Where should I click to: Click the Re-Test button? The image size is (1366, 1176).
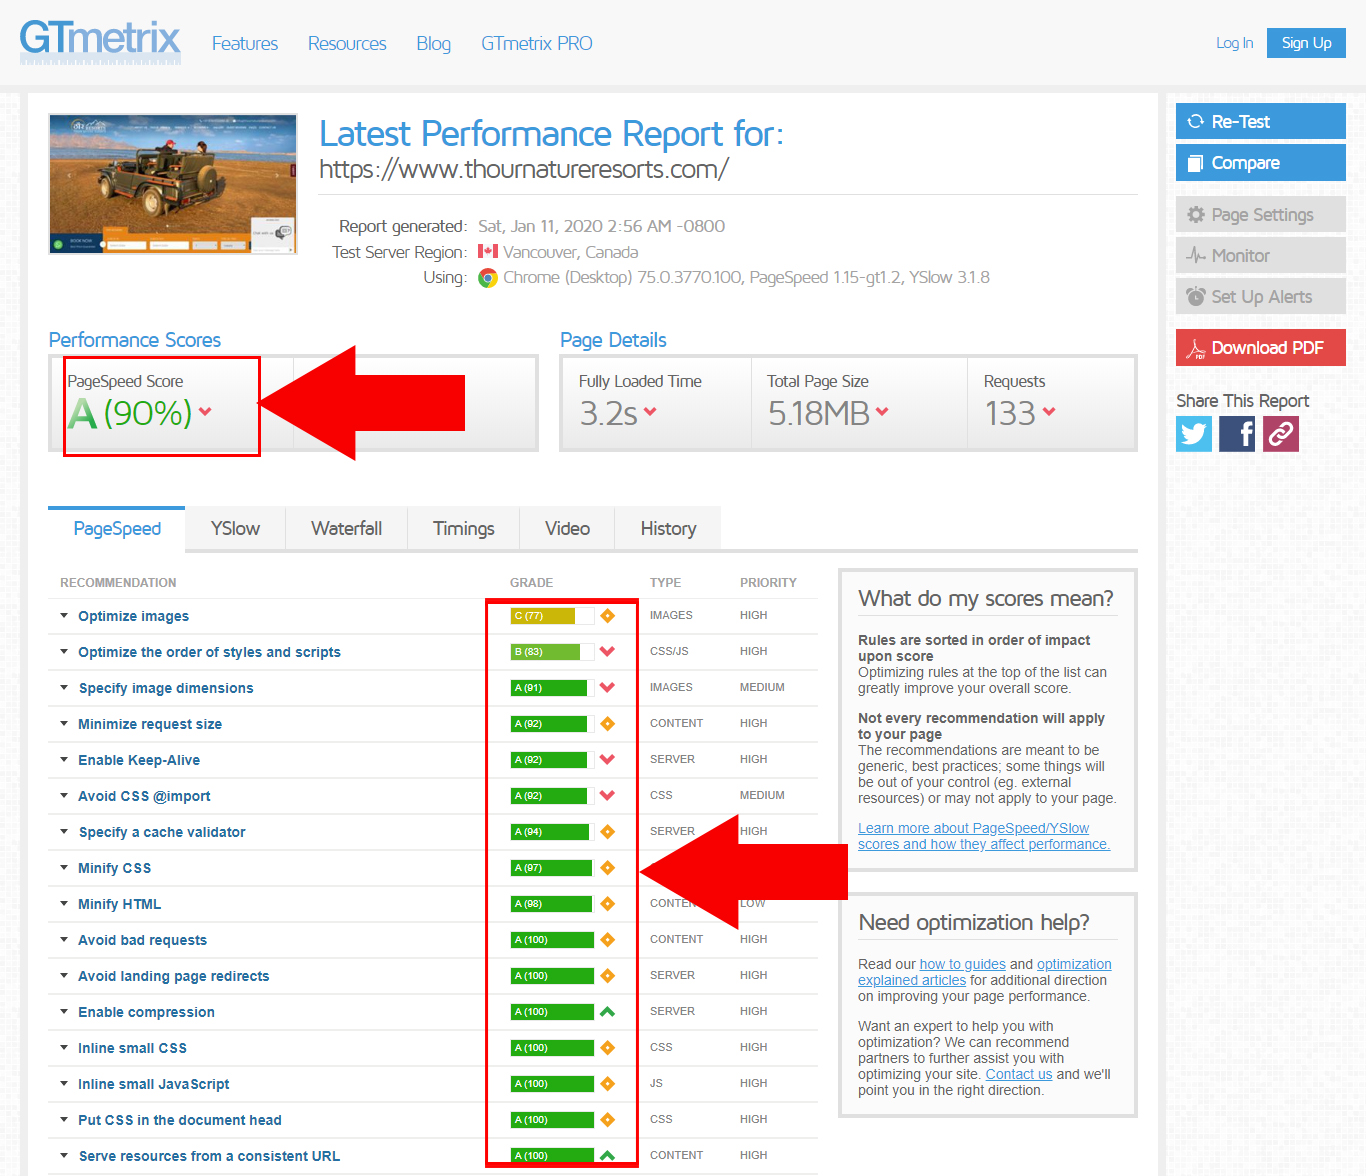coord(1261,121)
